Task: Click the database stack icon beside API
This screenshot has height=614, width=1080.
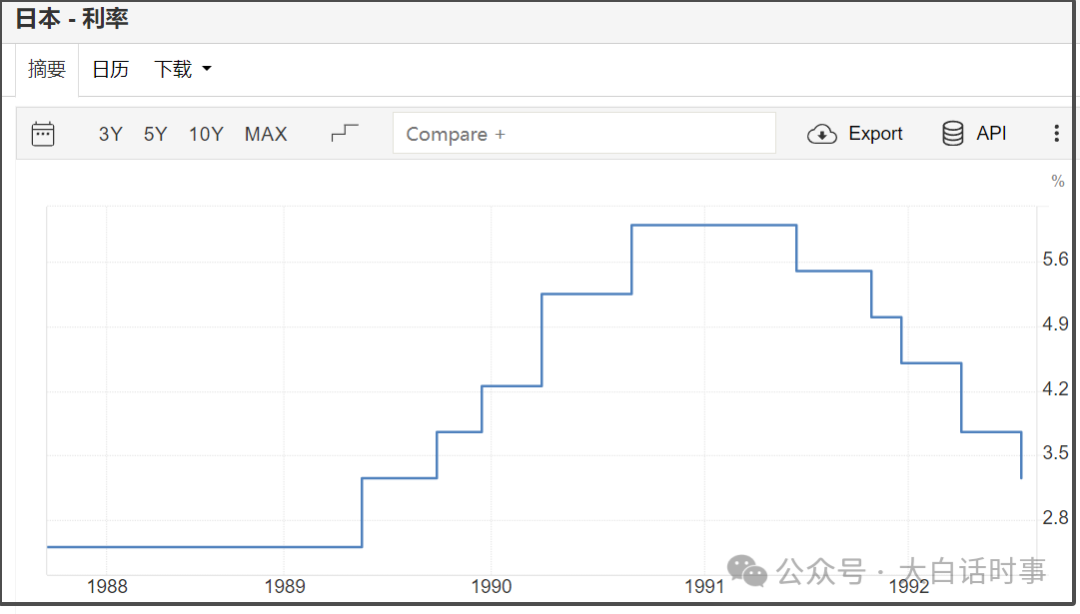Action: pos(953,134)
